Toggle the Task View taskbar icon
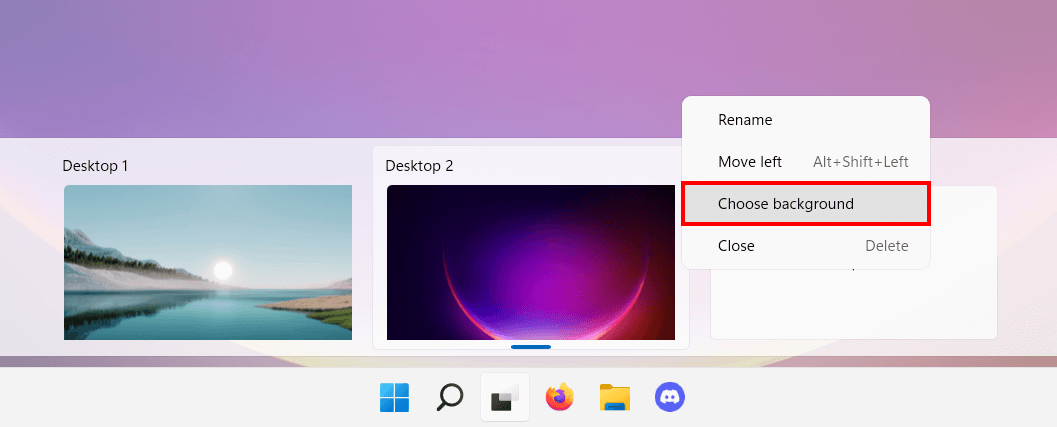 505,399
